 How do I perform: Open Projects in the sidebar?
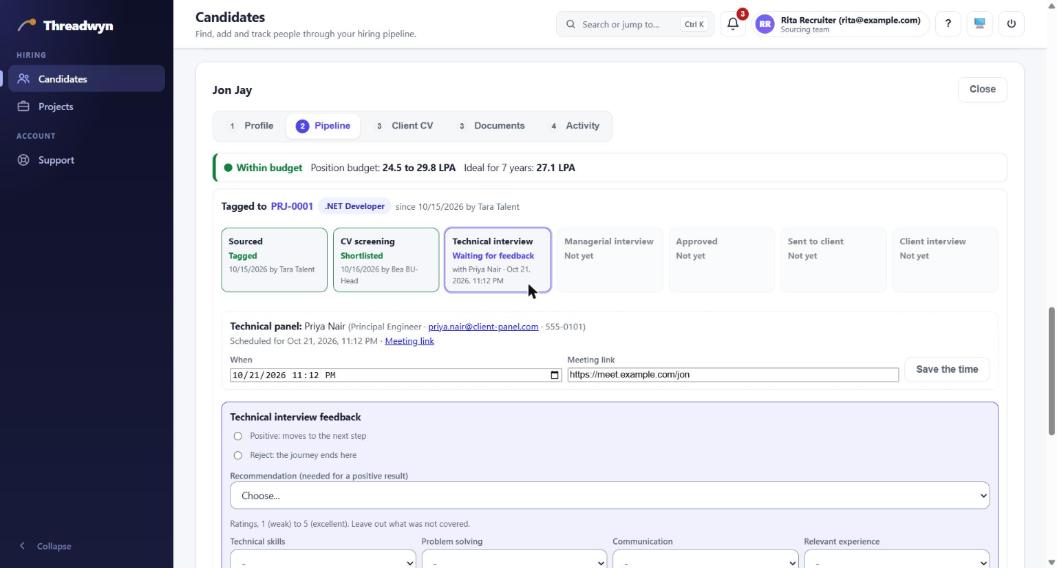(86, 106)
